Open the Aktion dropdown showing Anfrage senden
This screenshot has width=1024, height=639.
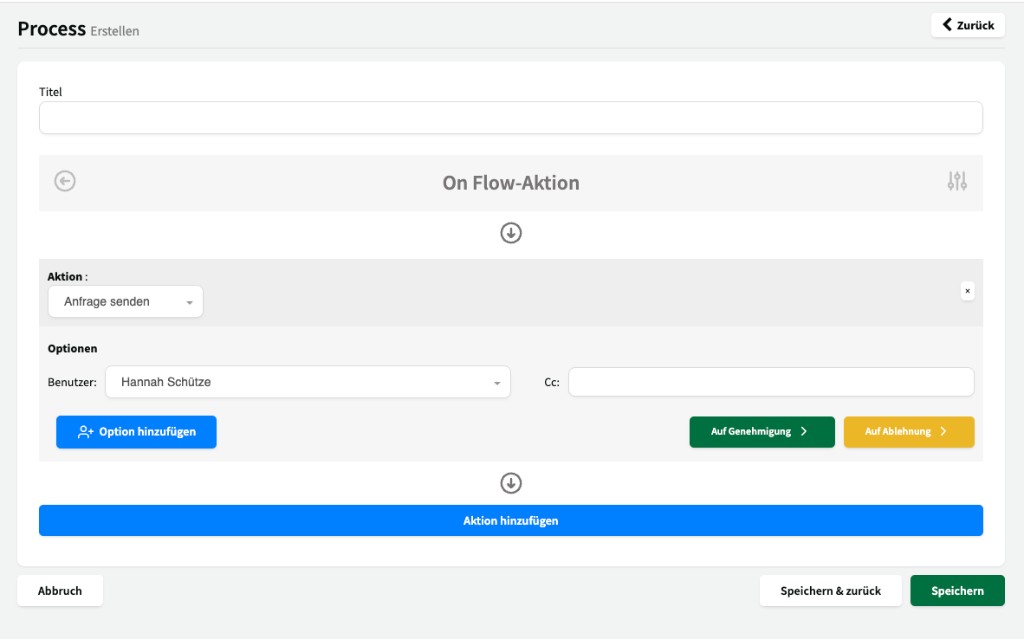click(x=125, y=302)
